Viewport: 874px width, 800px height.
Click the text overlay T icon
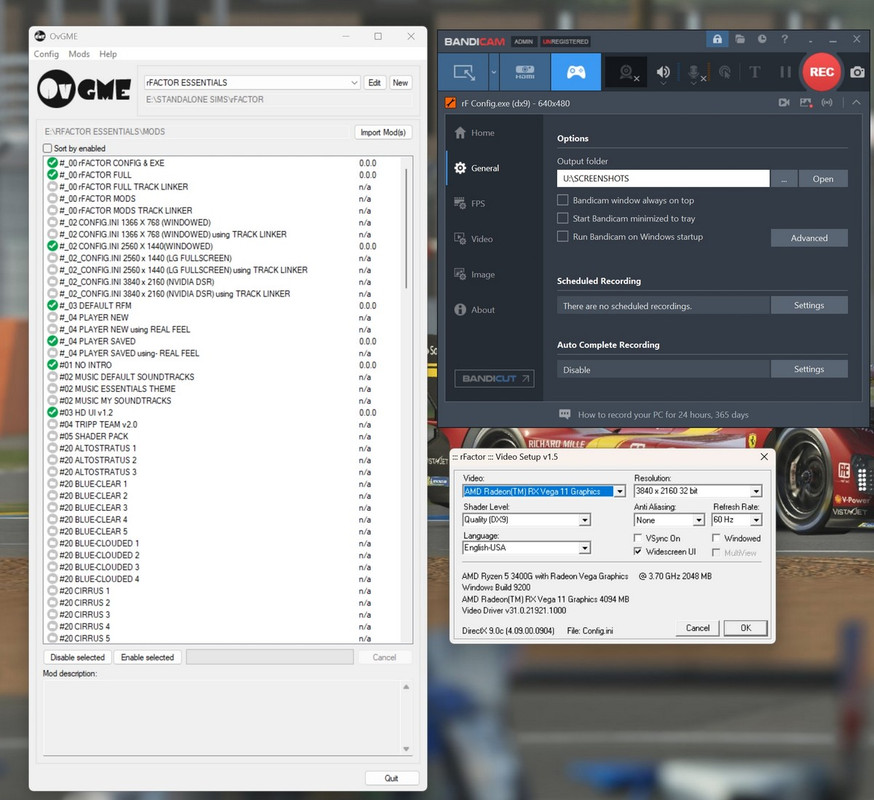click(755, 72)
